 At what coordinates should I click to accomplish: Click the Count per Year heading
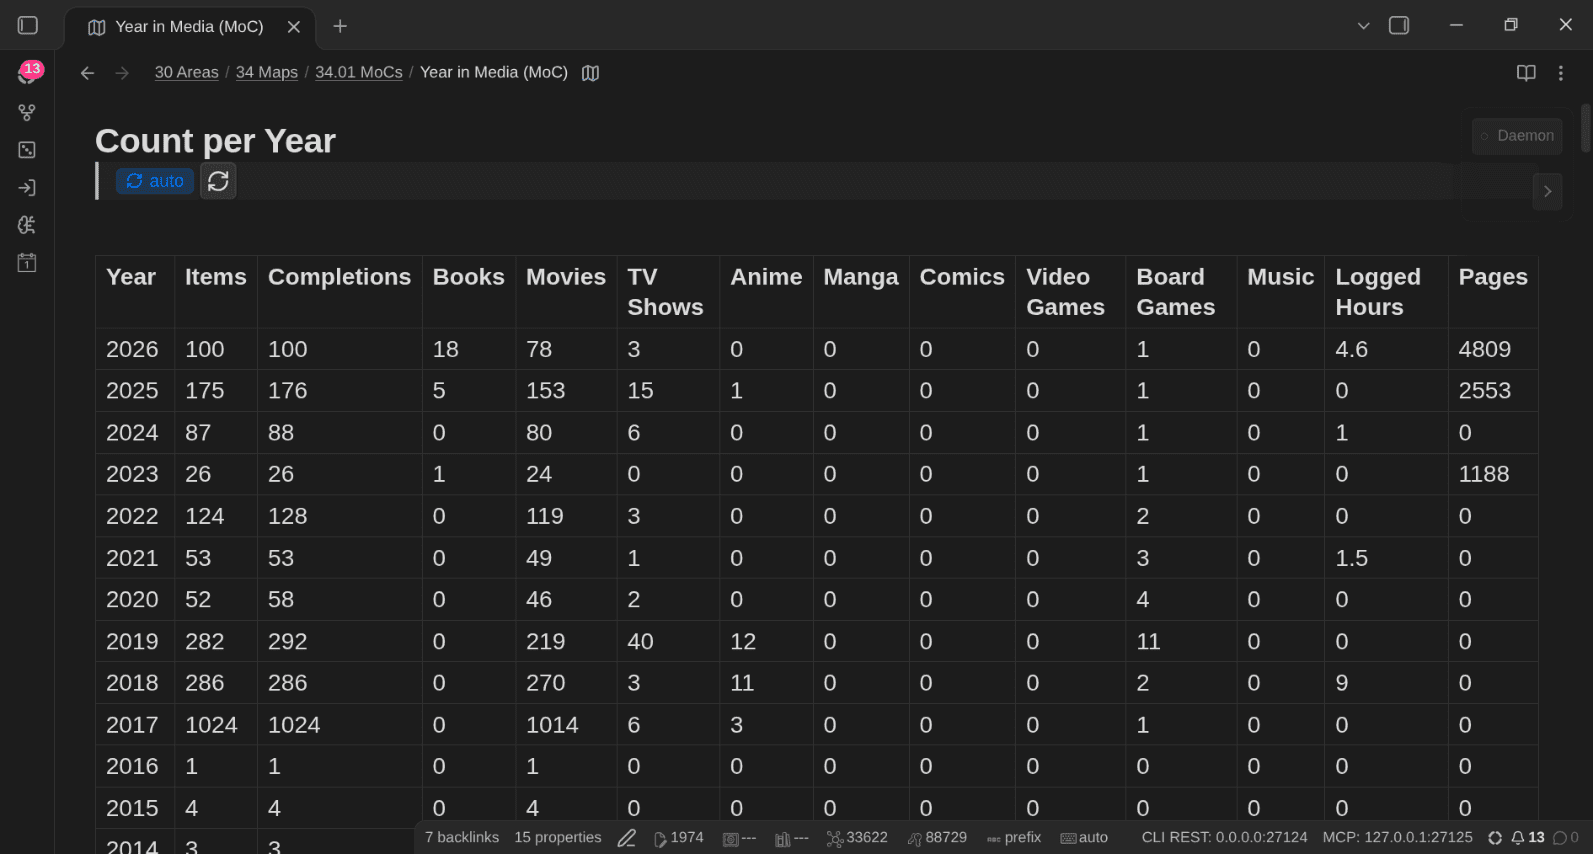tap(215, 141)
